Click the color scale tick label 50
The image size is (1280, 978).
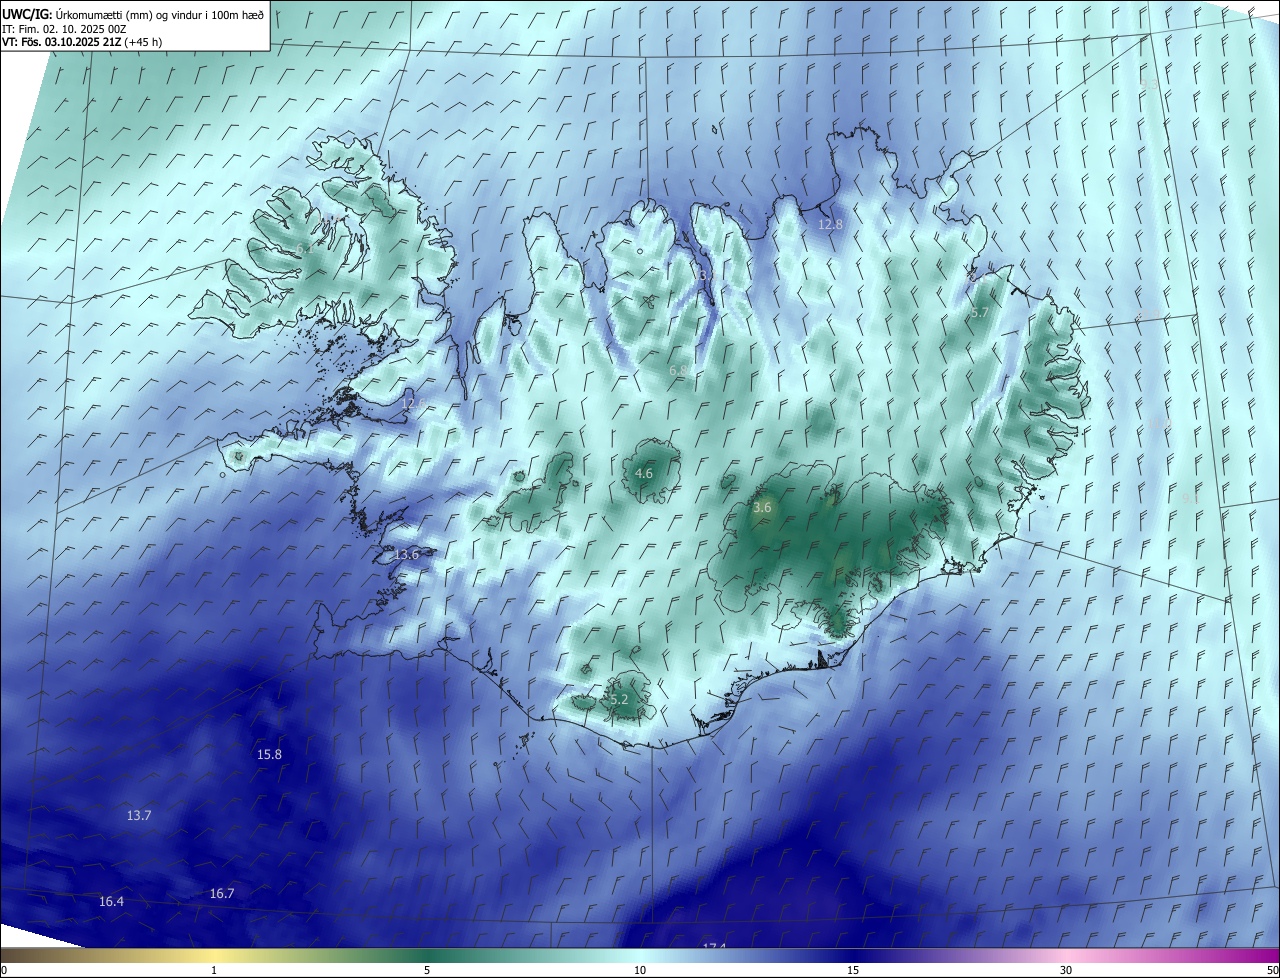(x=1272, y=971)
